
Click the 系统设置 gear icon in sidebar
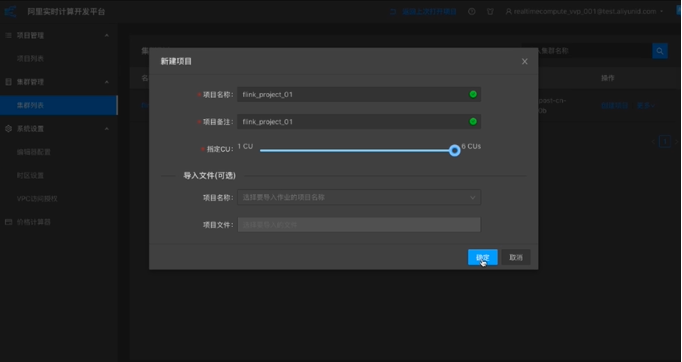(8, 129)
